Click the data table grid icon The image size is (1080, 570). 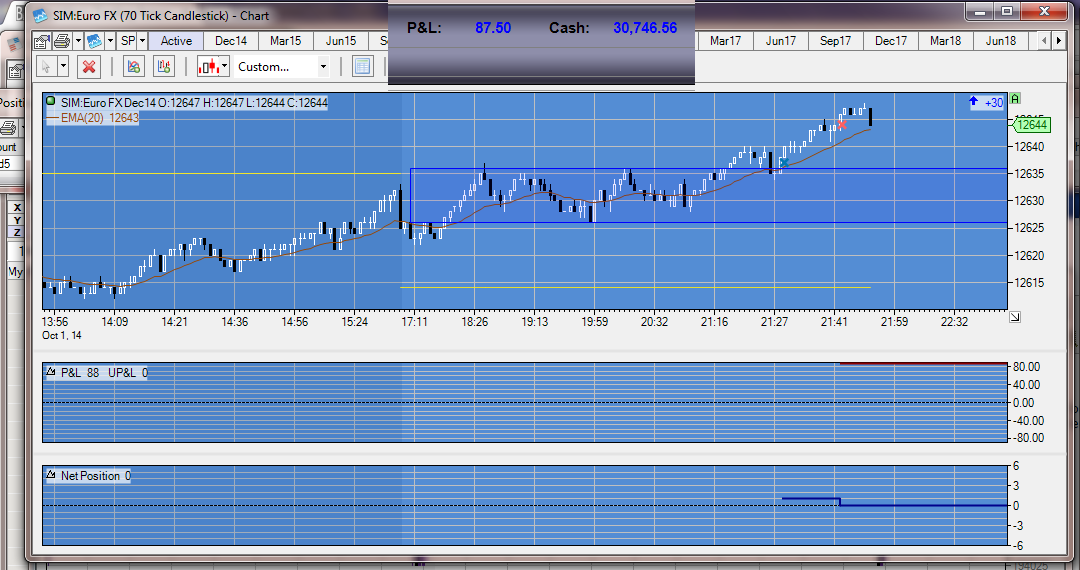(x=362, y=67)
